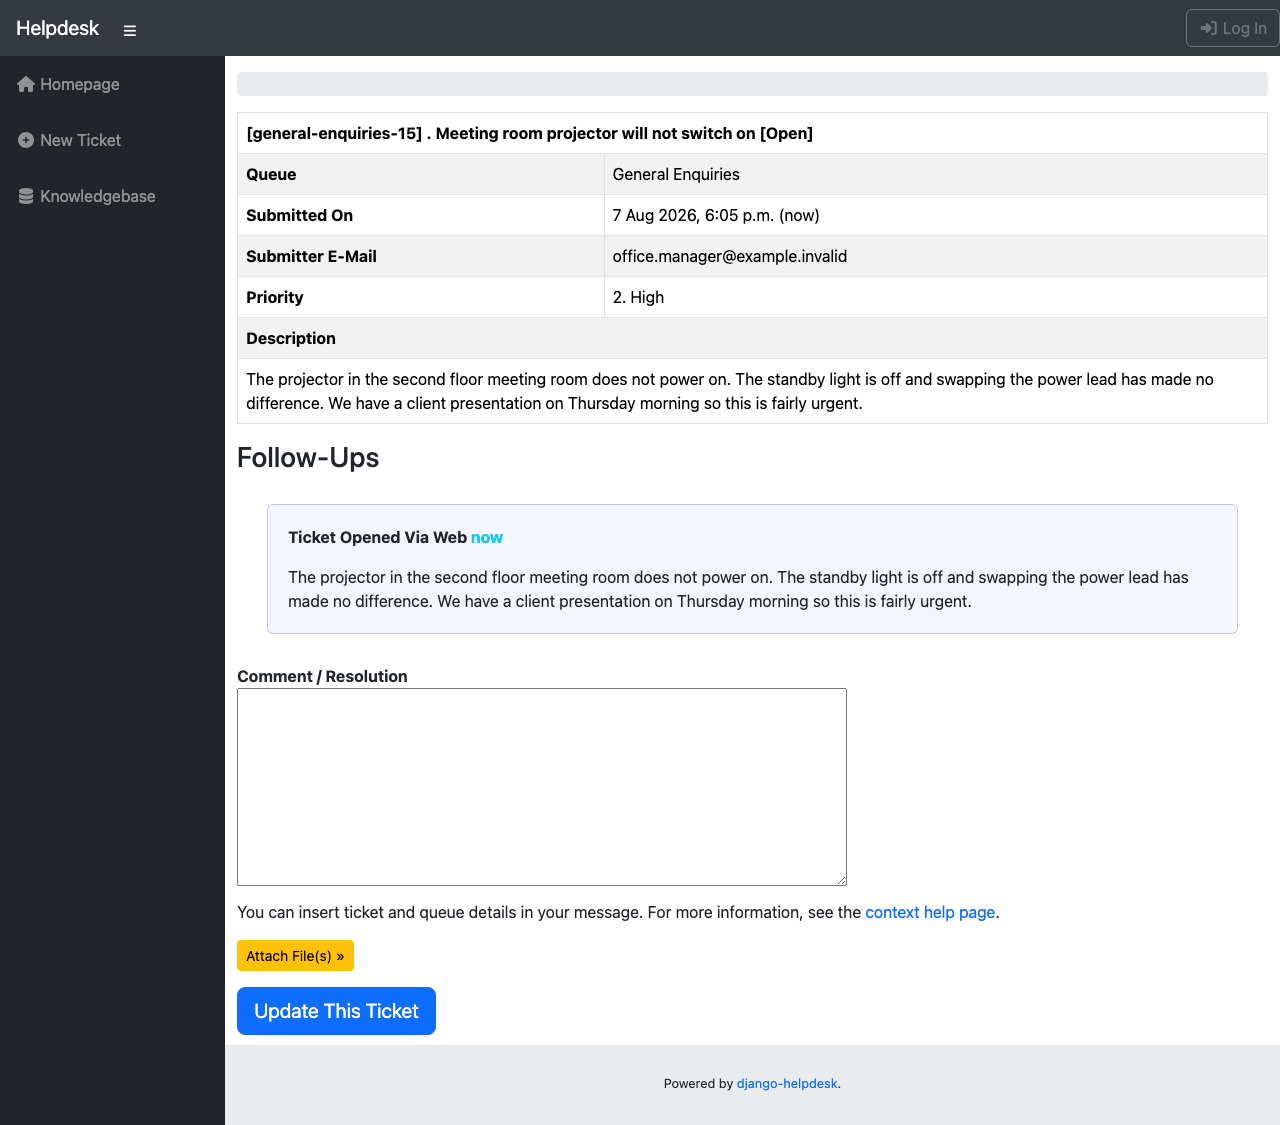Click the 'Submitter E-Mail' row label
Viewport: 1280px width, 1125px height.
point(311,256)
